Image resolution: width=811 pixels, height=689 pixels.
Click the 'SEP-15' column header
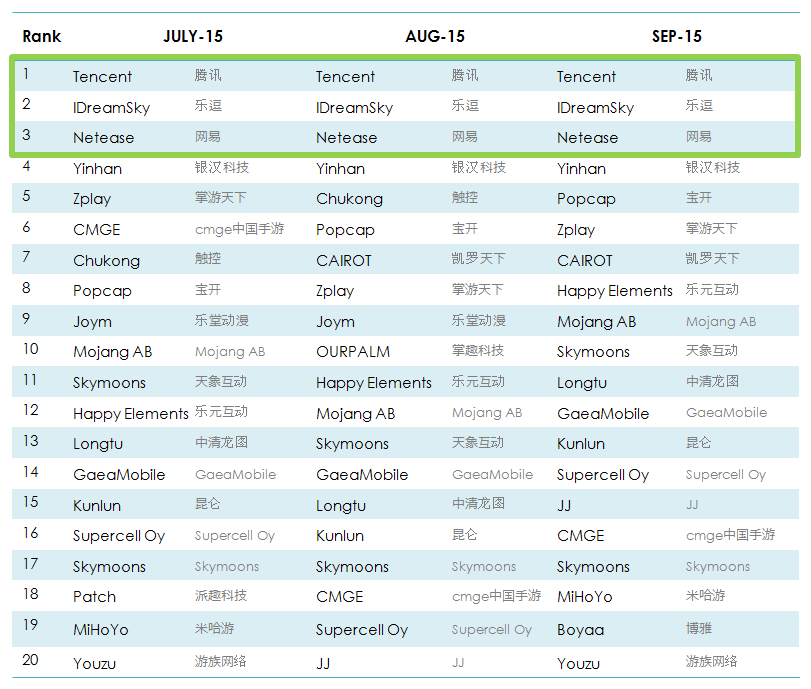coord(677,36)
